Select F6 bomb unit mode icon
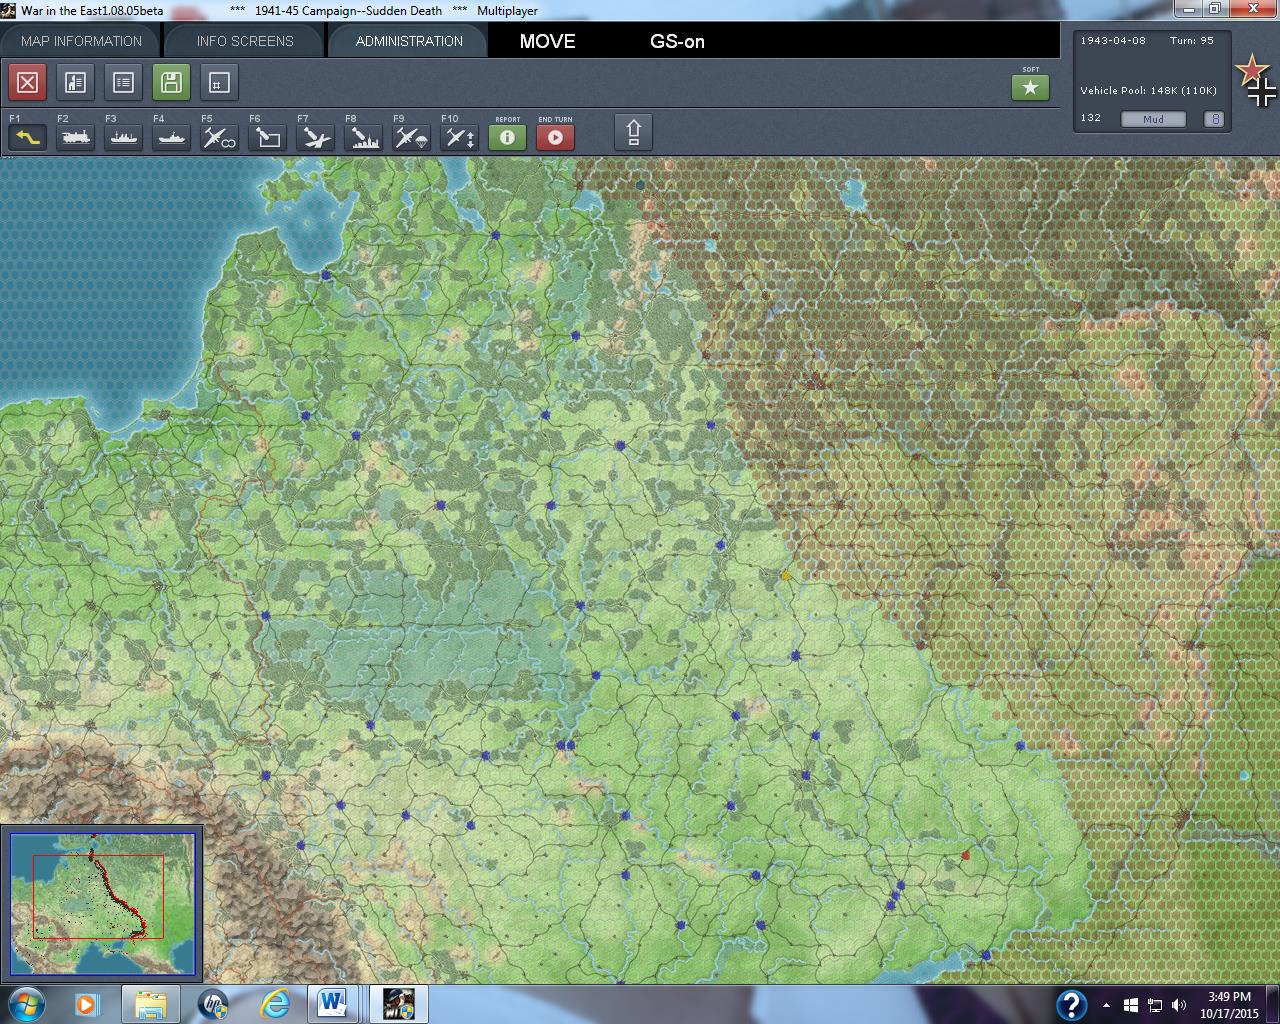The width and height of the screenshot is (1280, 1024). click(x=267, y=137)
